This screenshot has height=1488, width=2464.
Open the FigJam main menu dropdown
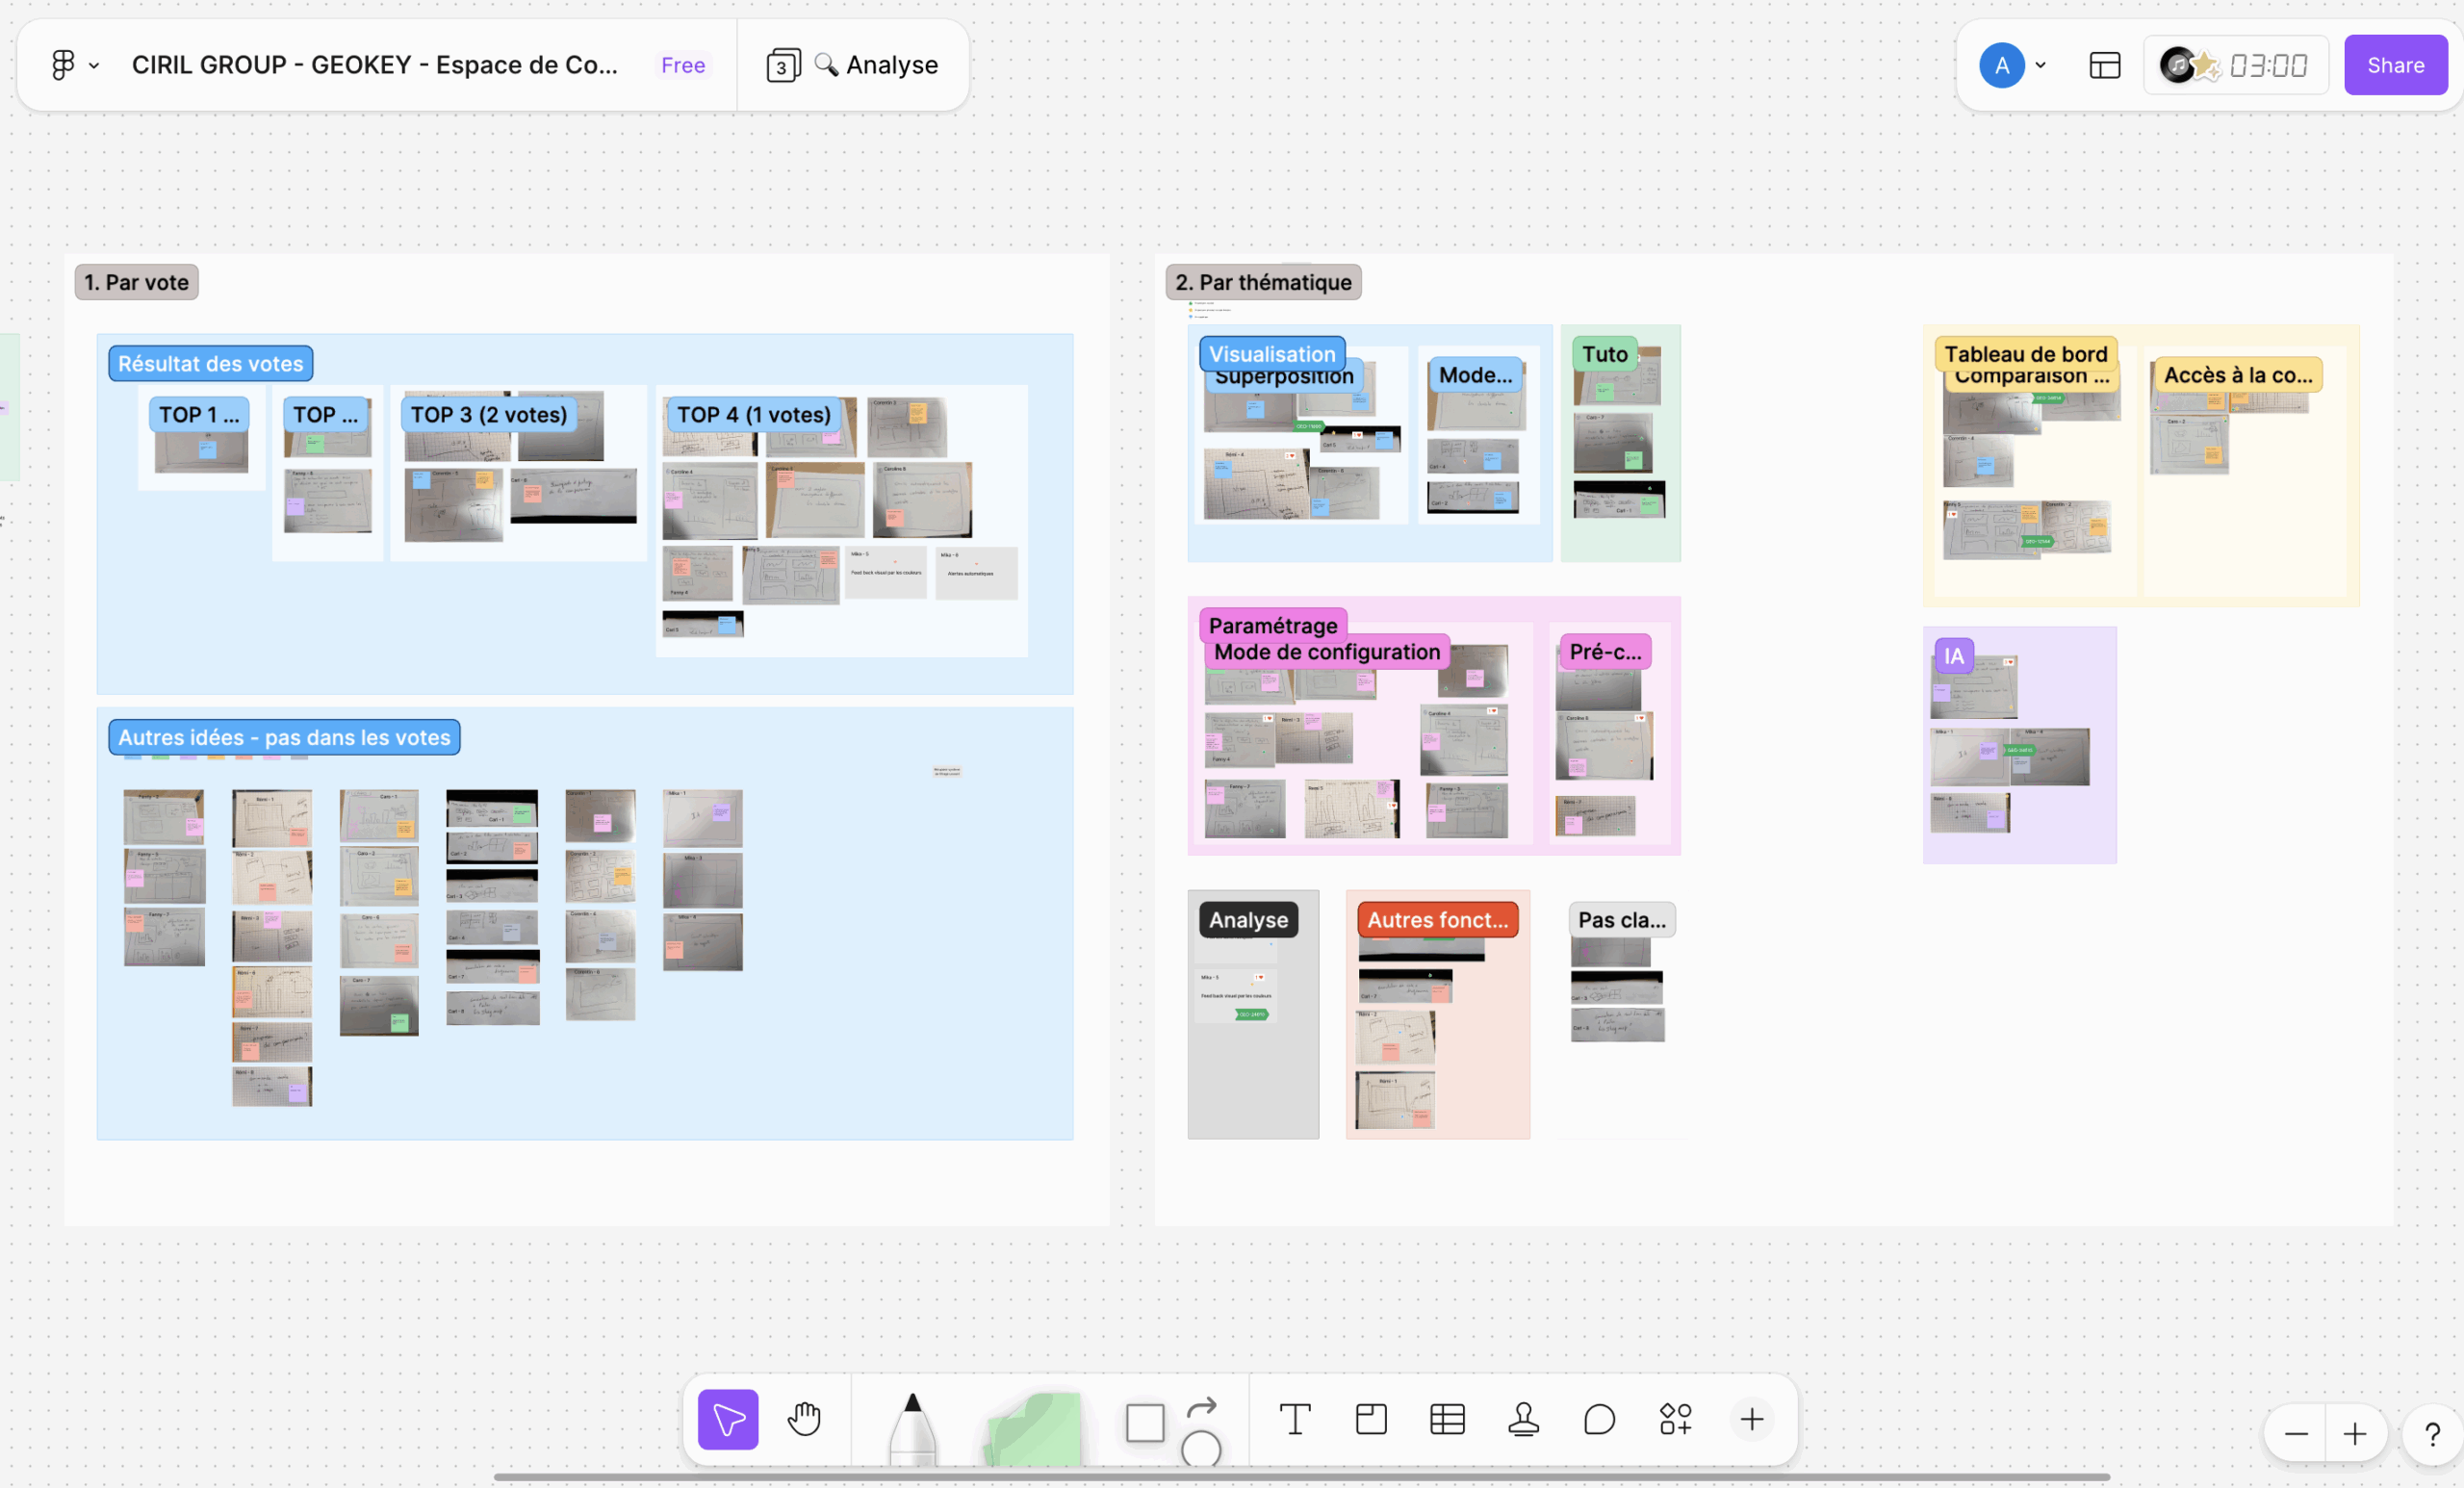pyautogui.click(x=74, y=65)
